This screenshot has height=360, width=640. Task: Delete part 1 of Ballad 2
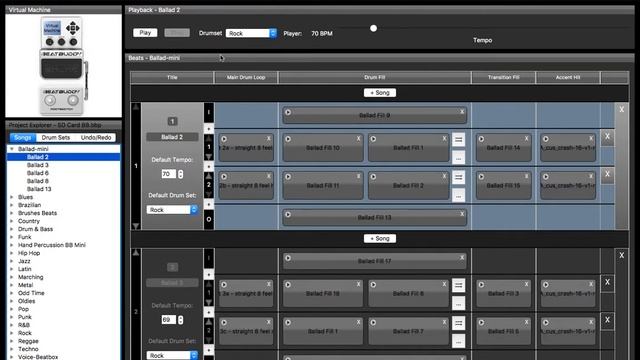tap(607, 137)
